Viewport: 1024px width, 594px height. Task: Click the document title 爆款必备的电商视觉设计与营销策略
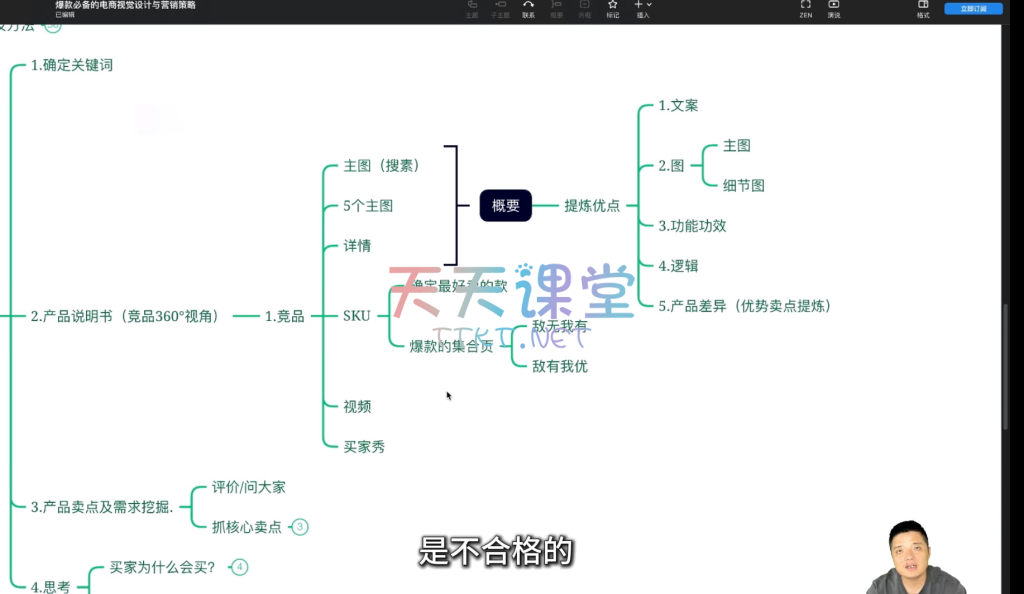125,5
